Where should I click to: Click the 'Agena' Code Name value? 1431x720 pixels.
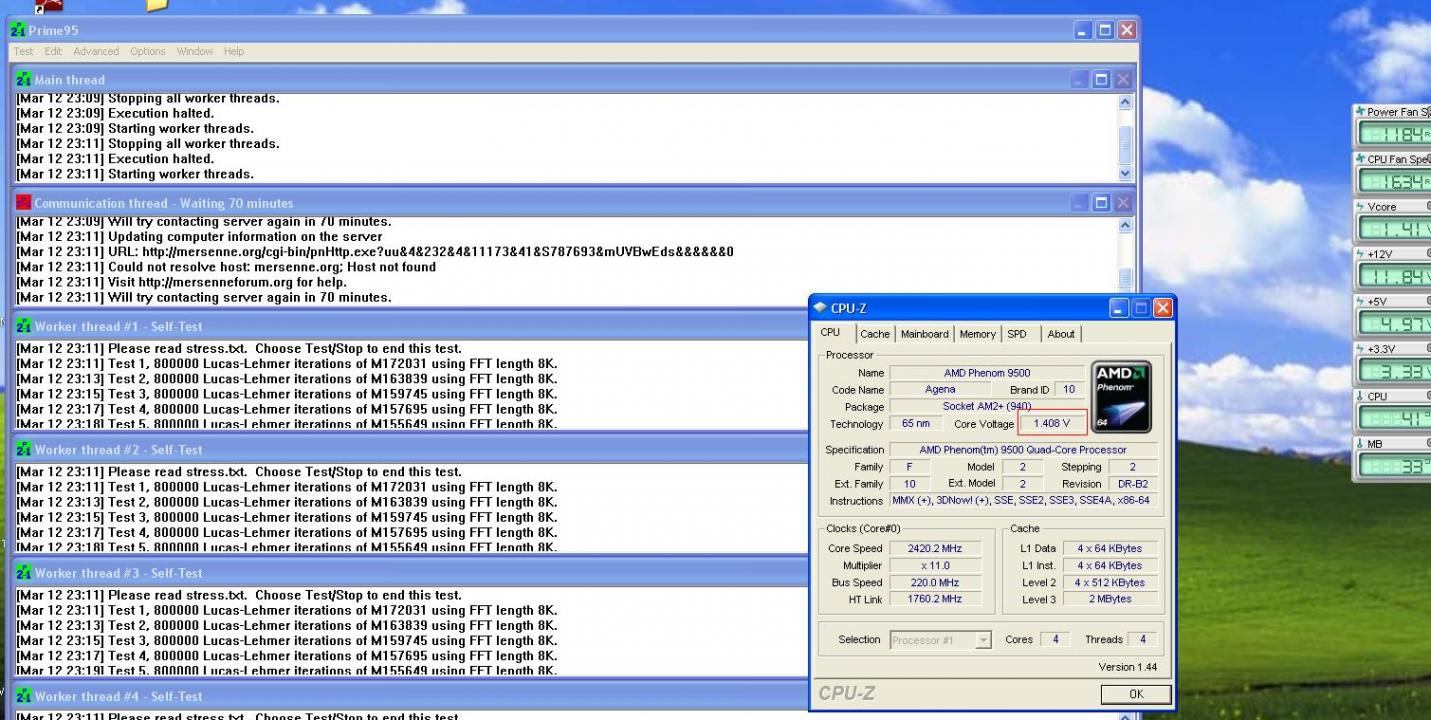(x=940, y=390)
